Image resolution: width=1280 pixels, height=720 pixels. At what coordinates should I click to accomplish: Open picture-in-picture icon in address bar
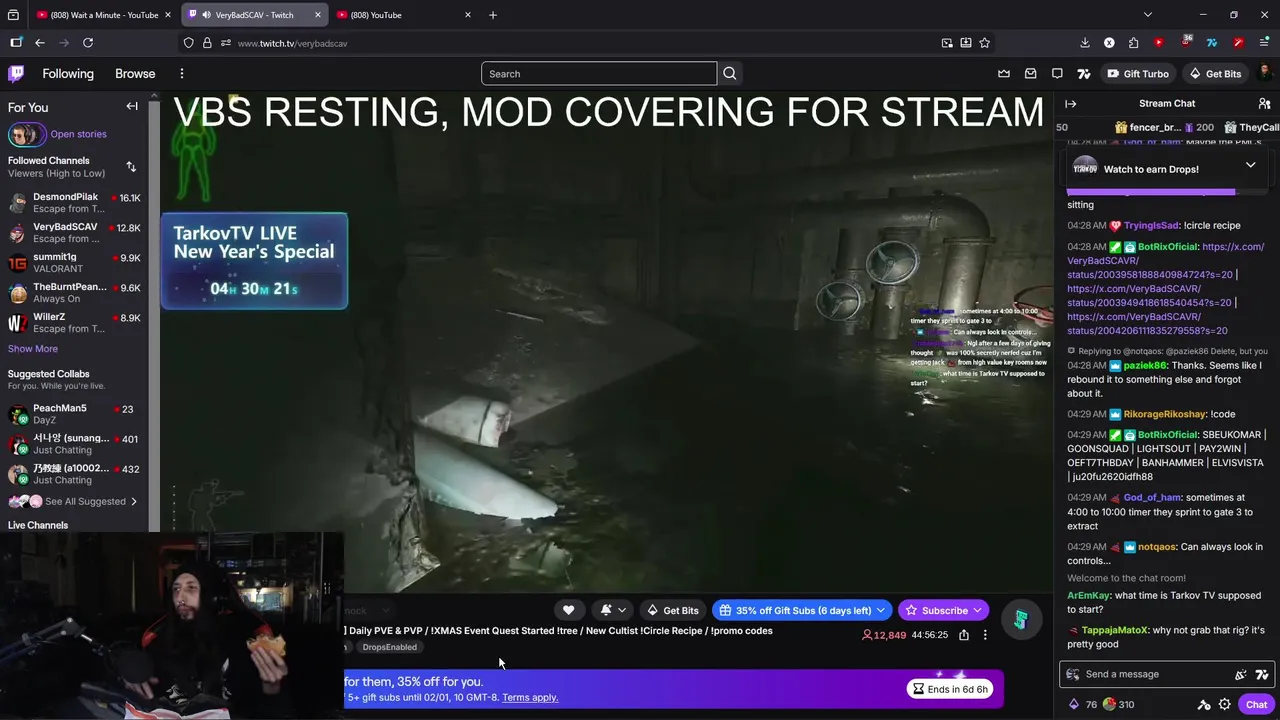click(947, 43)
